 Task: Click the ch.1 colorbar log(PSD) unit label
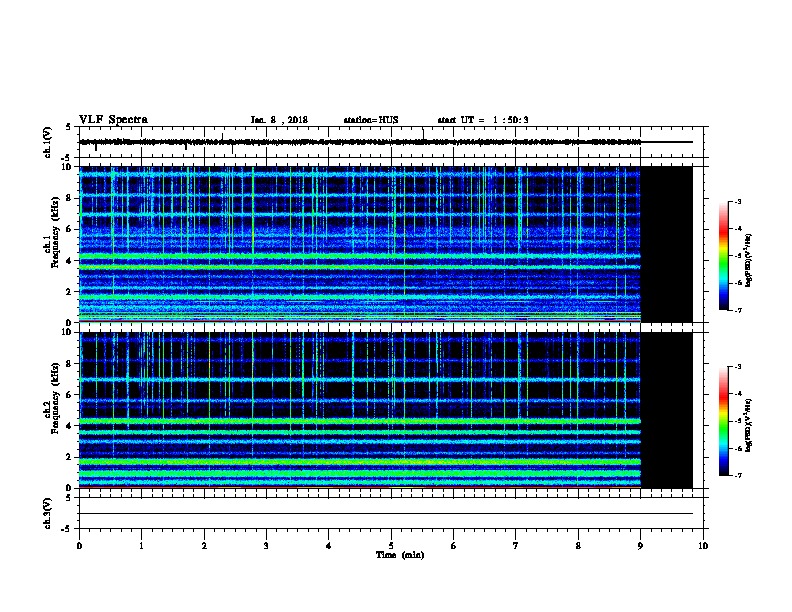coord(749,261)
